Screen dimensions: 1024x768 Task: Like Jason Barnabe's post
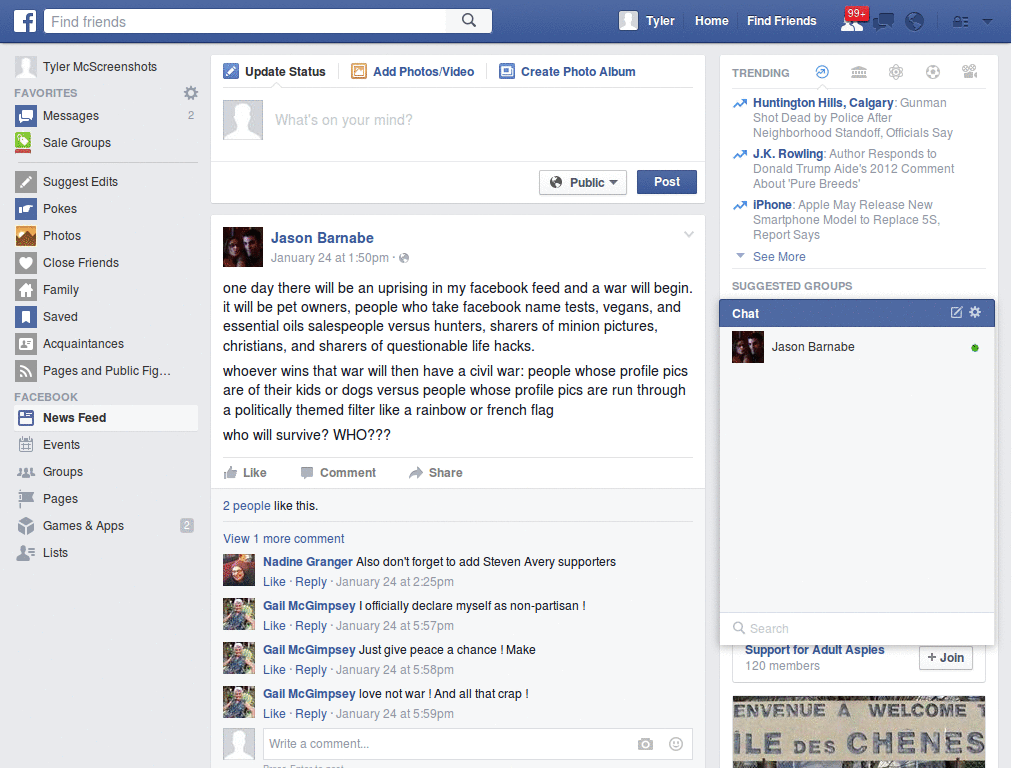point(245,473)
